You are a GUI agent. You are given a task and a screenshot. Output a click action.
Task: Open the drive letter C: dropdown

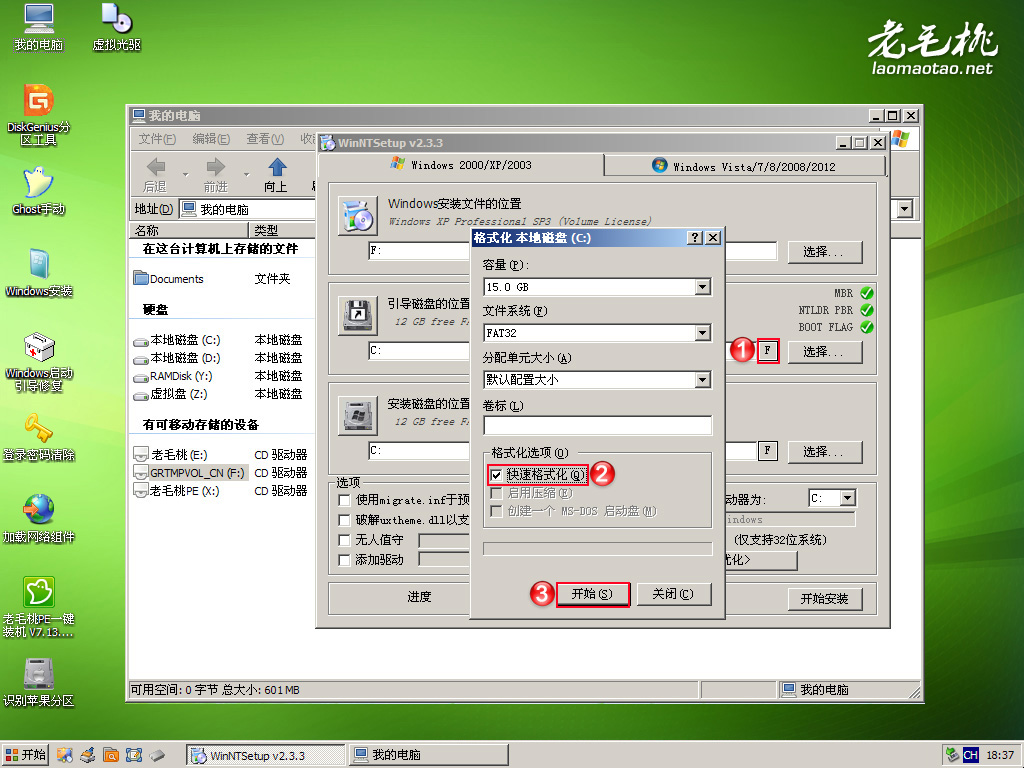(x=848, y=498)
